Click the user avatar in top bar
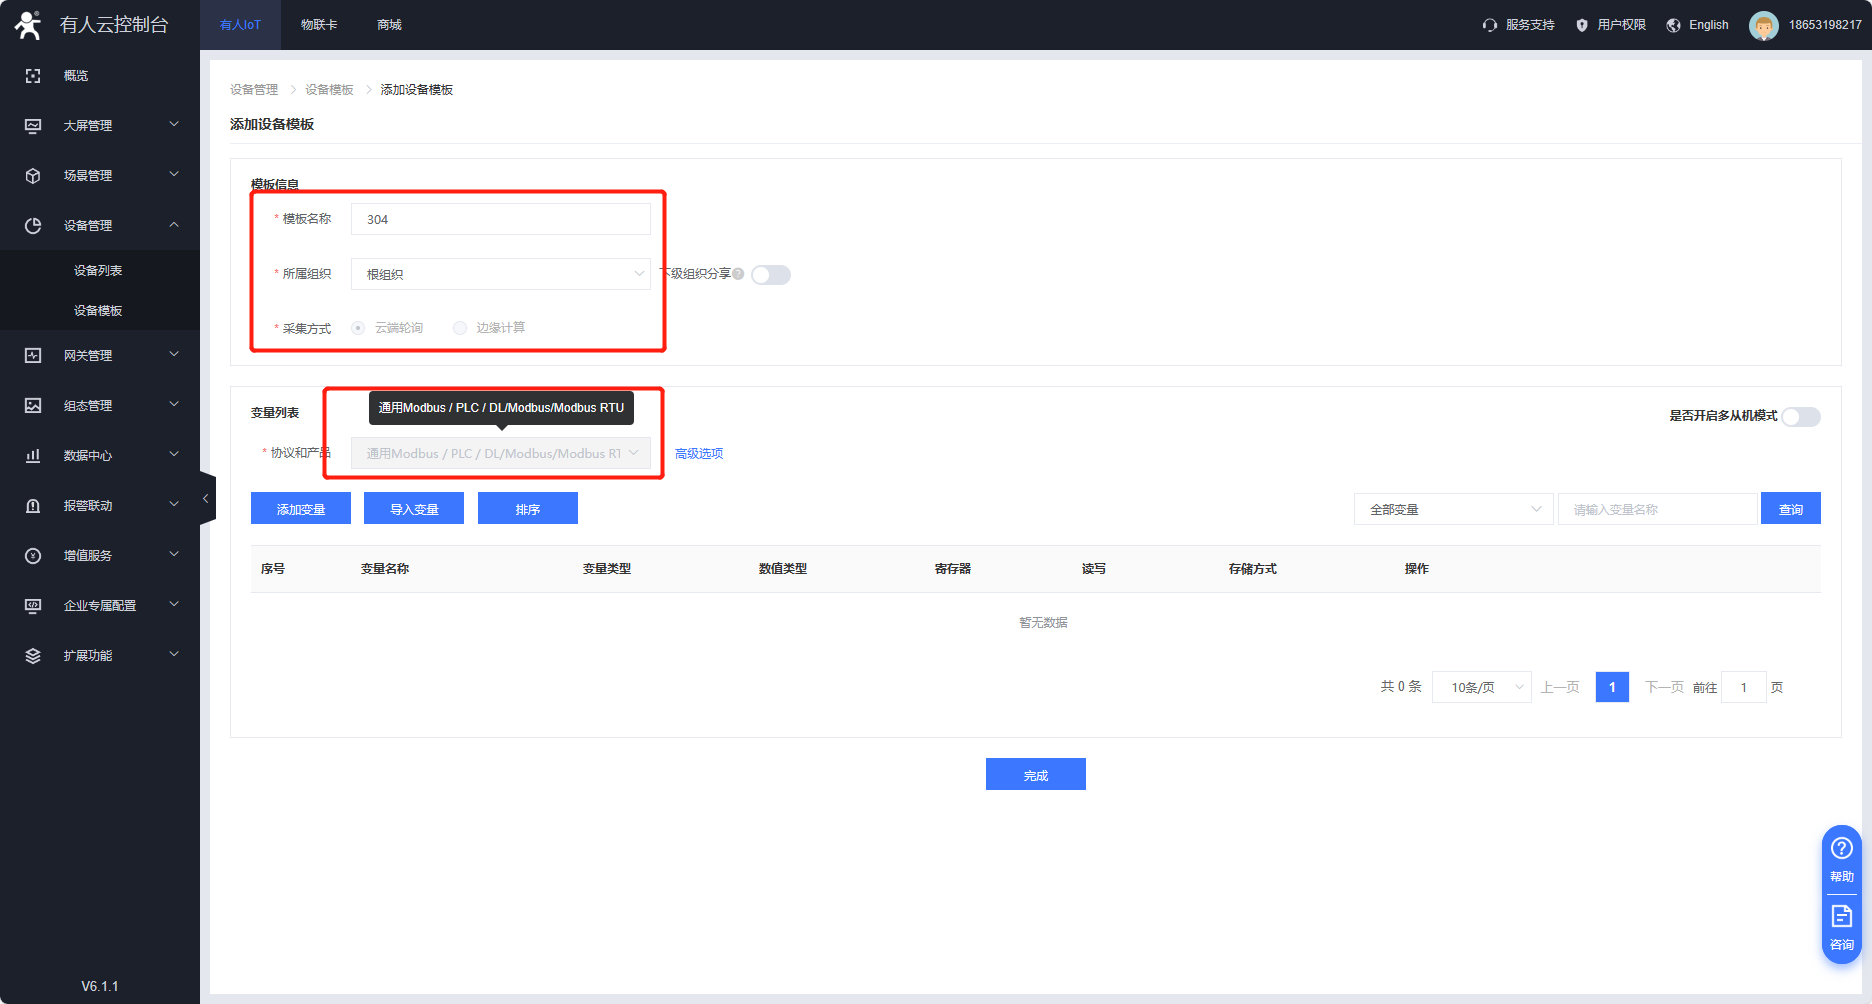The height and width of the screenshot is (1004, 1872). click(1763, 25)
